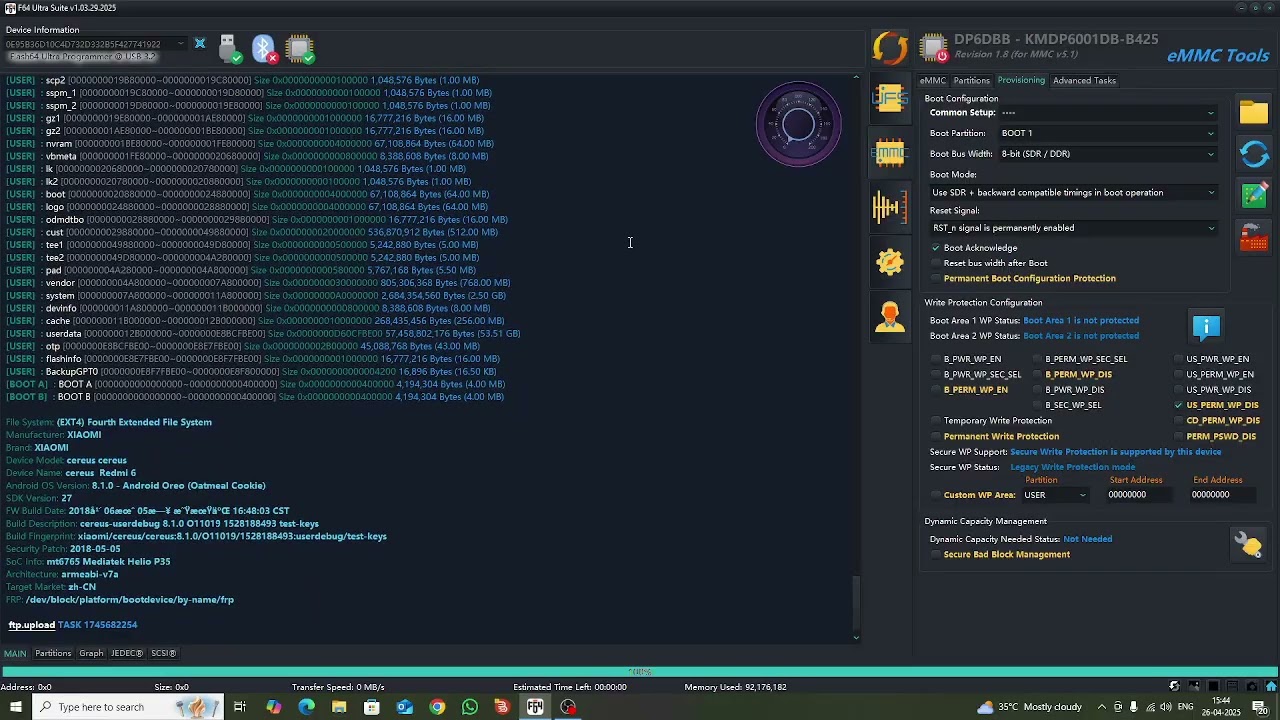Open Microsoft Edge from the taskbar
Image resolution: width=1280 pixels, height=720 pixels.
[306, 707]
